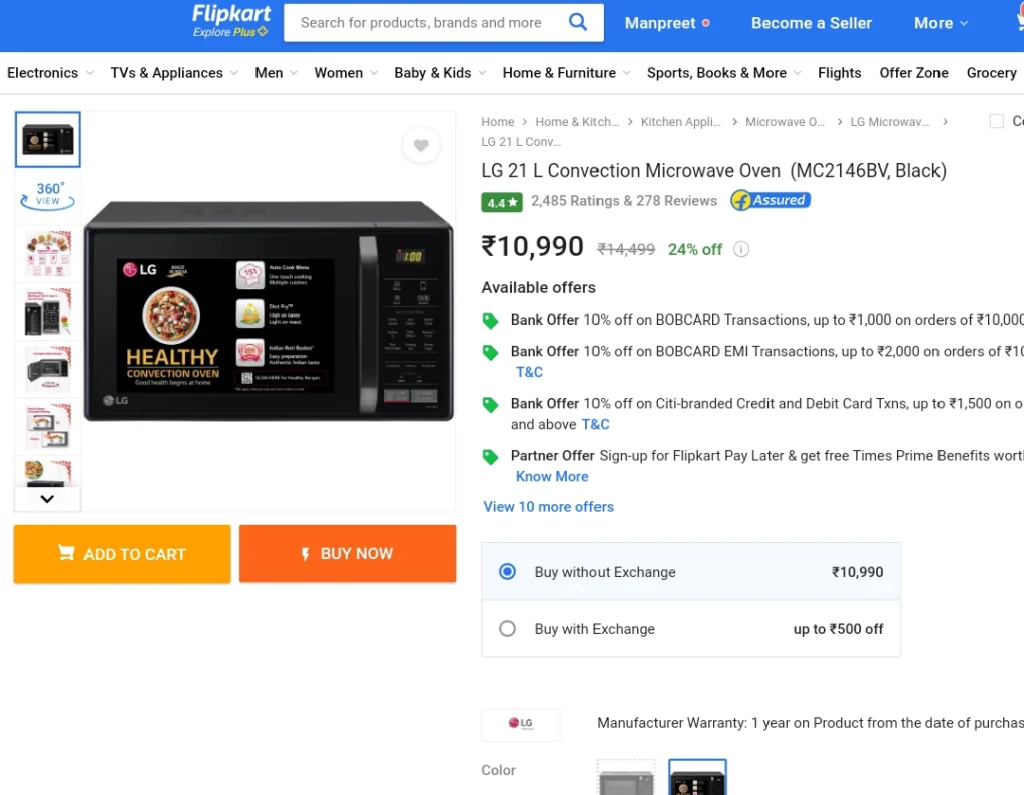Click Become a Seller
1024x795 pixels.
[x=811, y=23]
